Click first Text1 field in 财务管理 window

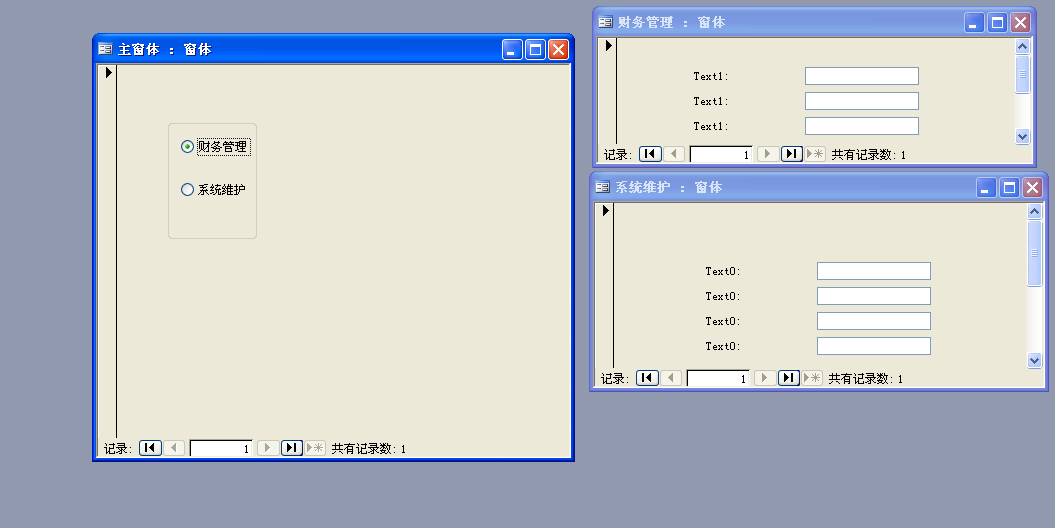[x=862, y=76]
